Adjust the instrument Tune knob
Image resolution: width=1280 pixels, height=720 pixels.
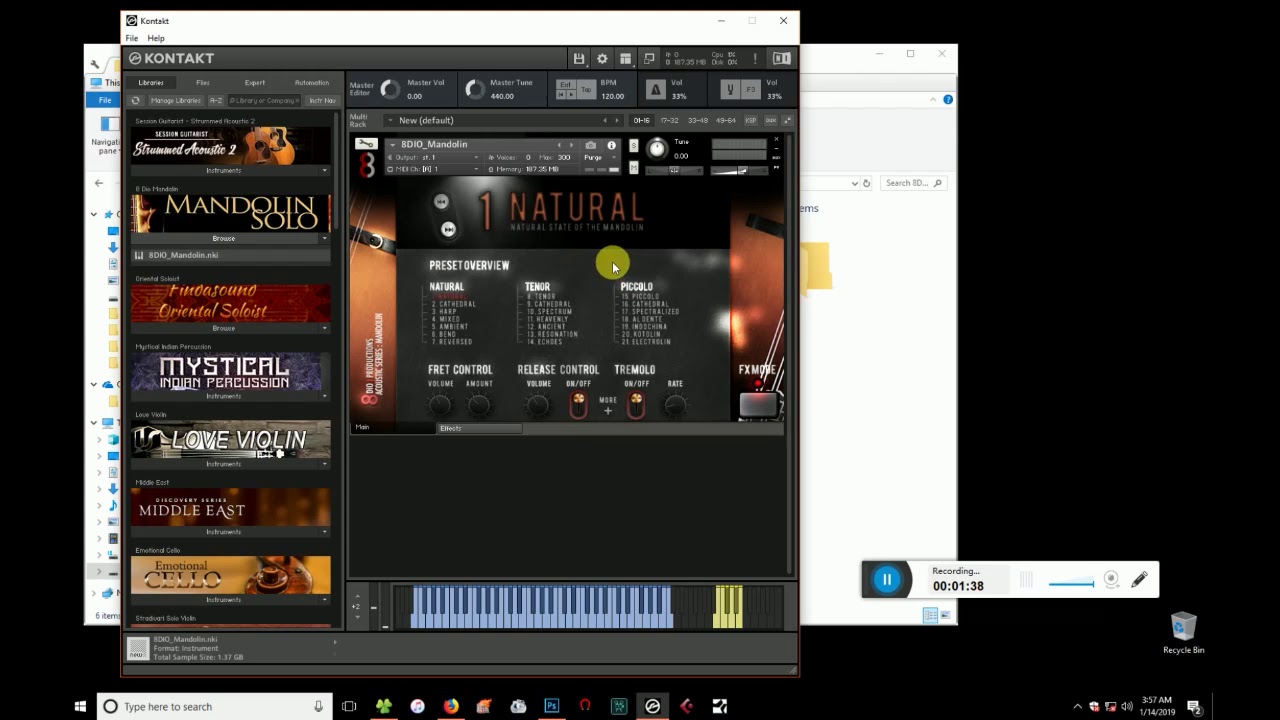point(657,149)
